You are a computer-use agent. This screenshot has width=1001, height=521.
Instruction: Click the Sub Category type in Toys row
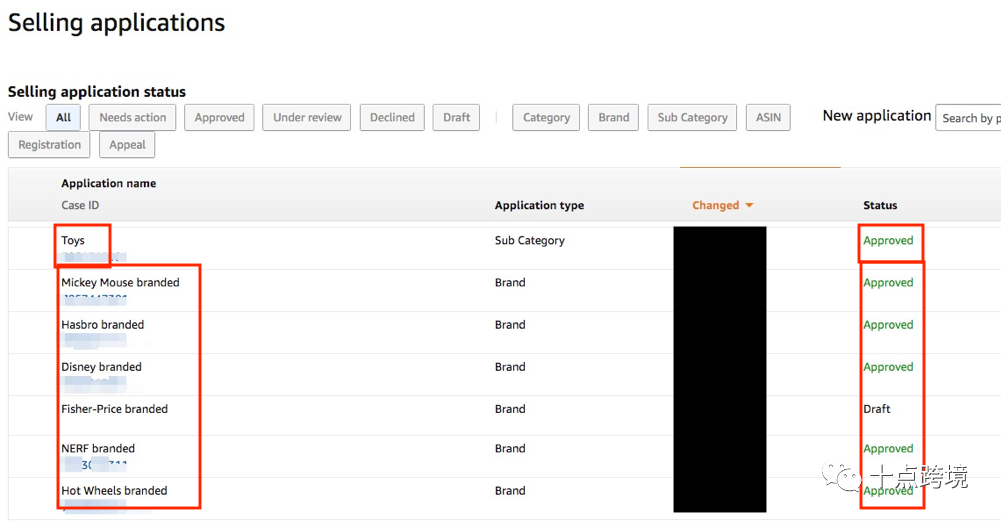529,241
